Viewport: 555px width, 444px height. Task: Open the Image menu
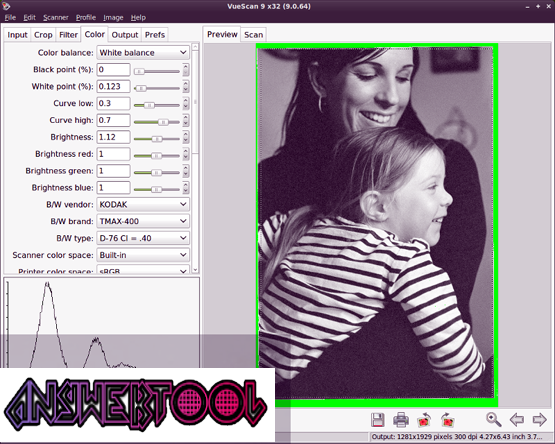point(113,17)
